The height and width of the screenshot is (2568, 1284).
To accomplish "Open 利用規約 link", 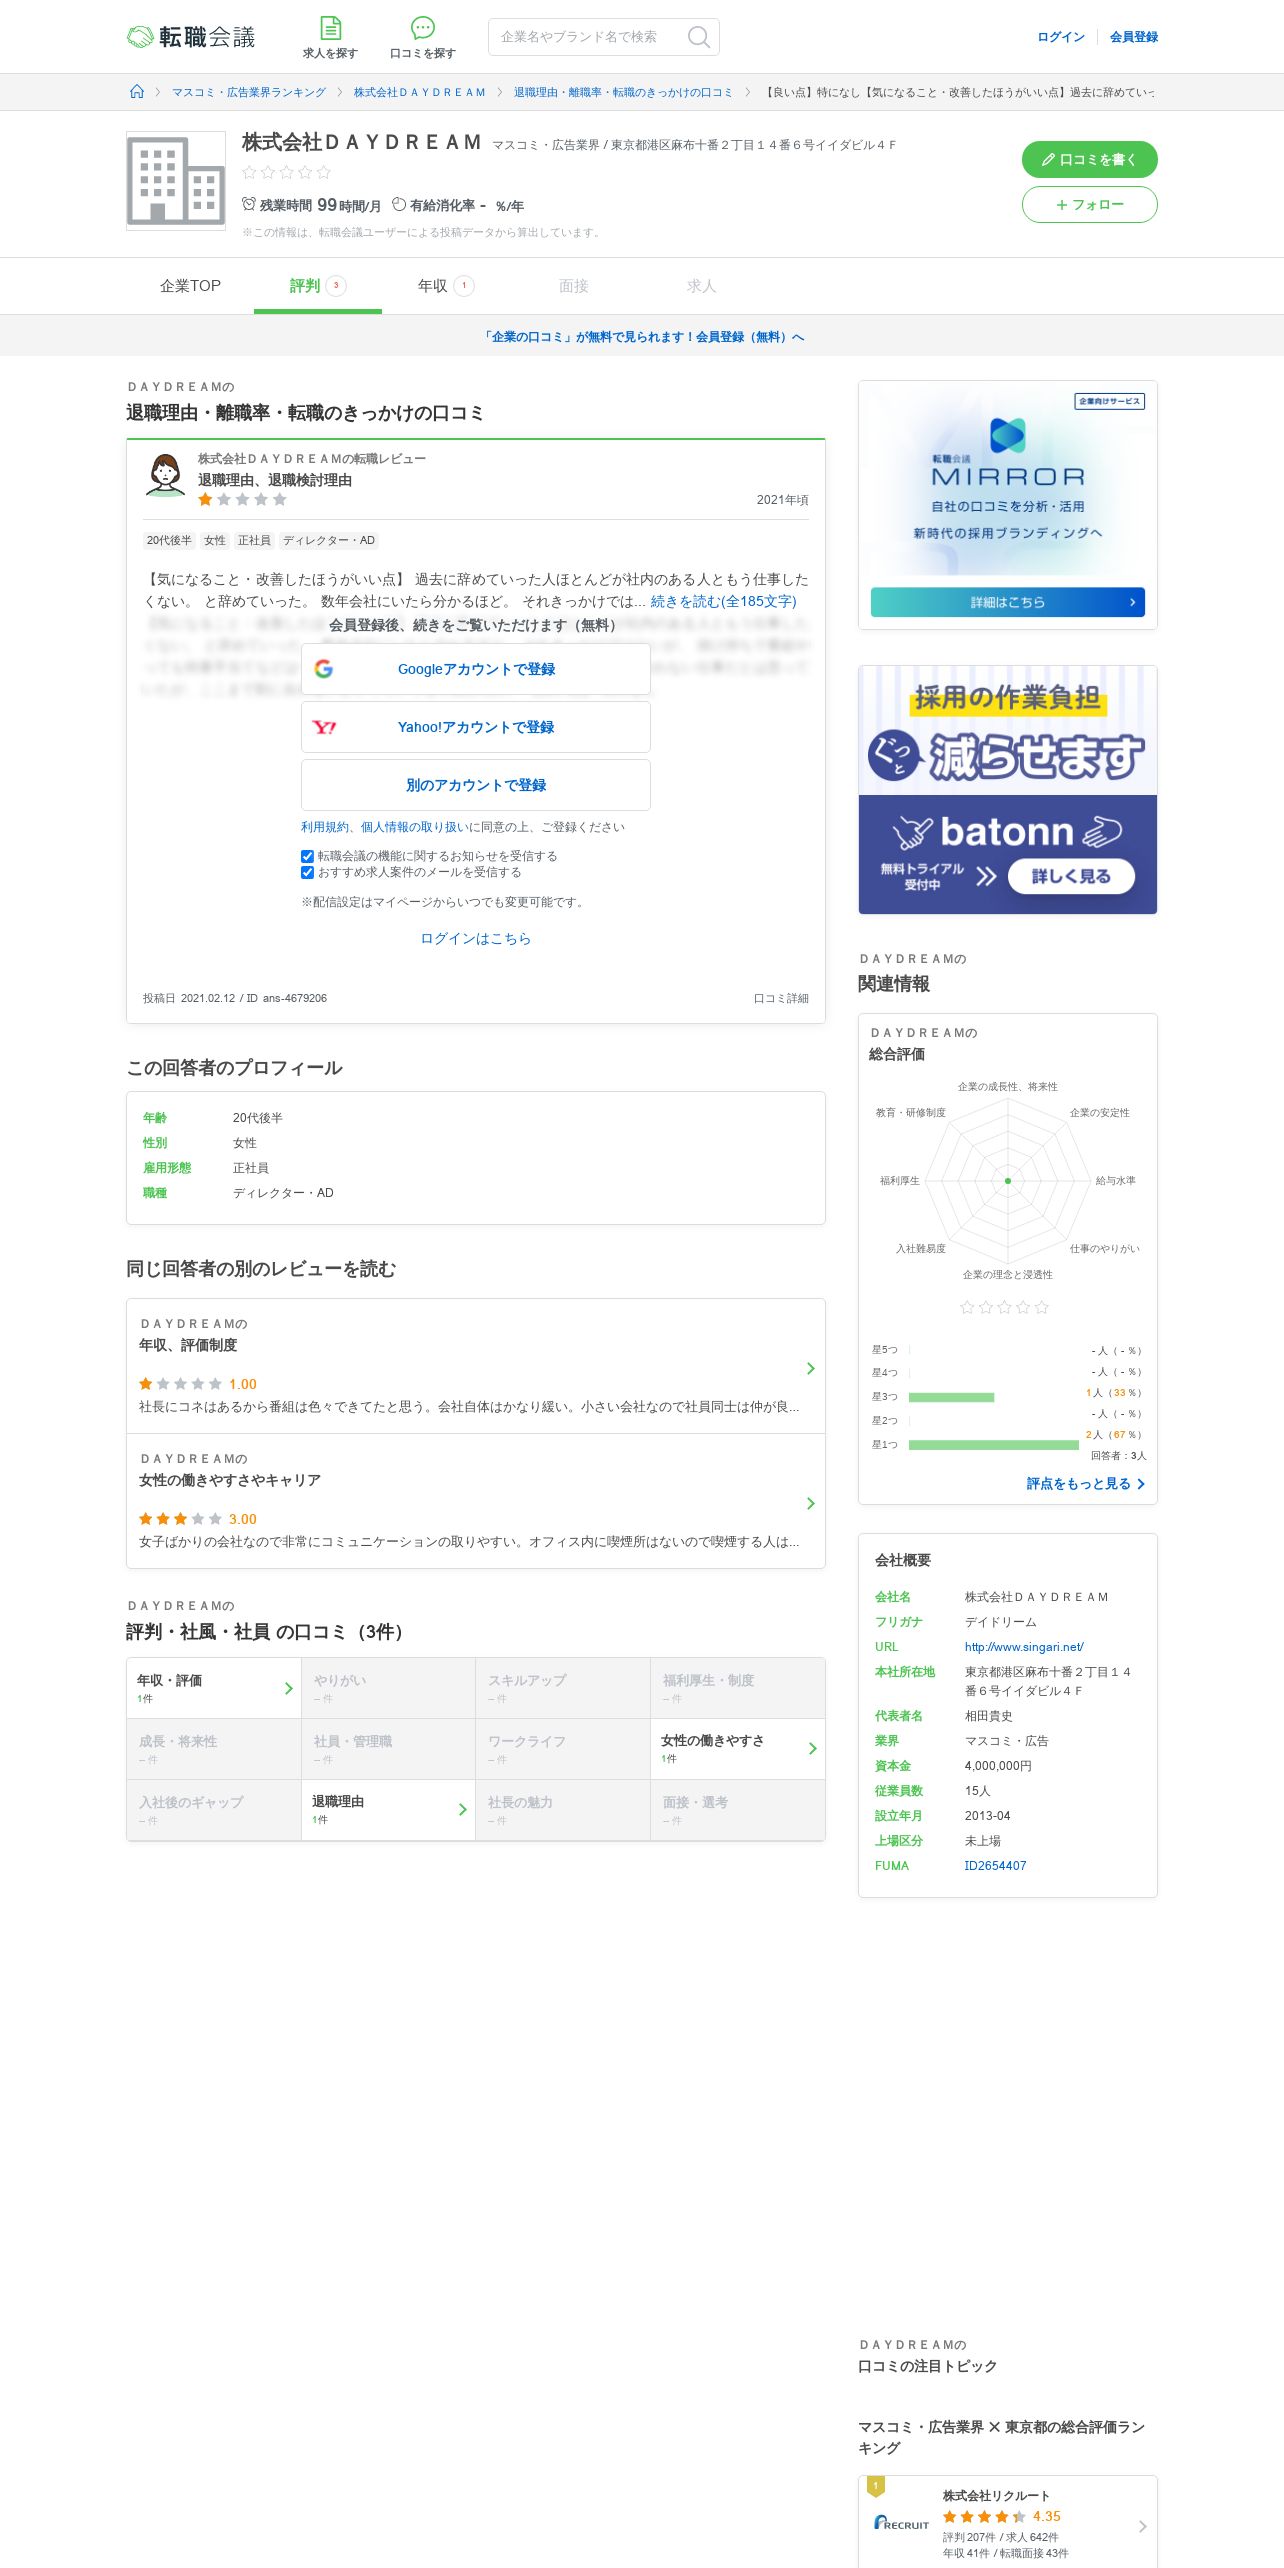I will coord(325,827).
